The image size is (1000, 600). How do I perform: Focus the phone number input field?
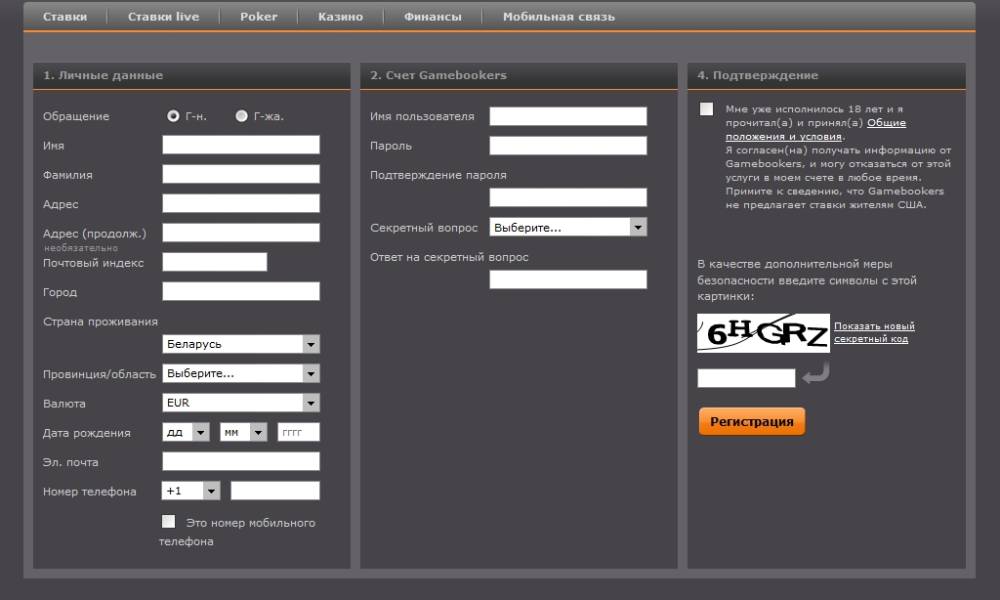tap(275, 491)
